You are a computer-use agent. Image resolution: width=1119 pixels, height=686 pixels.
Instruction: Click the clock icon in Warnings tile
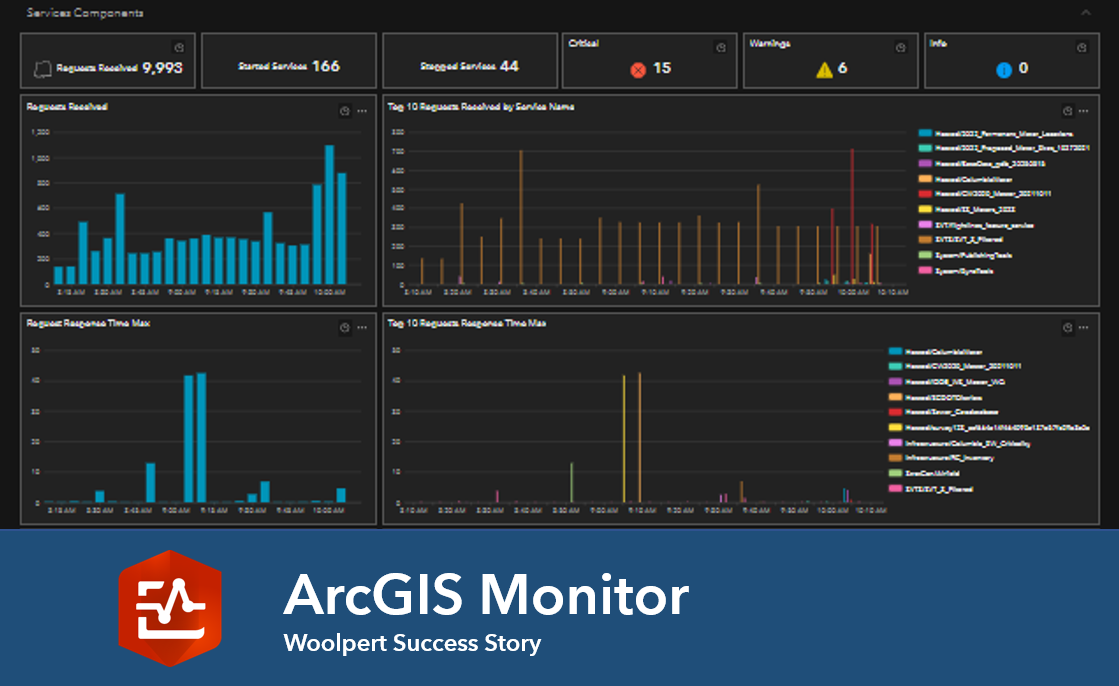pyautogui.click(x=901, y=47)
